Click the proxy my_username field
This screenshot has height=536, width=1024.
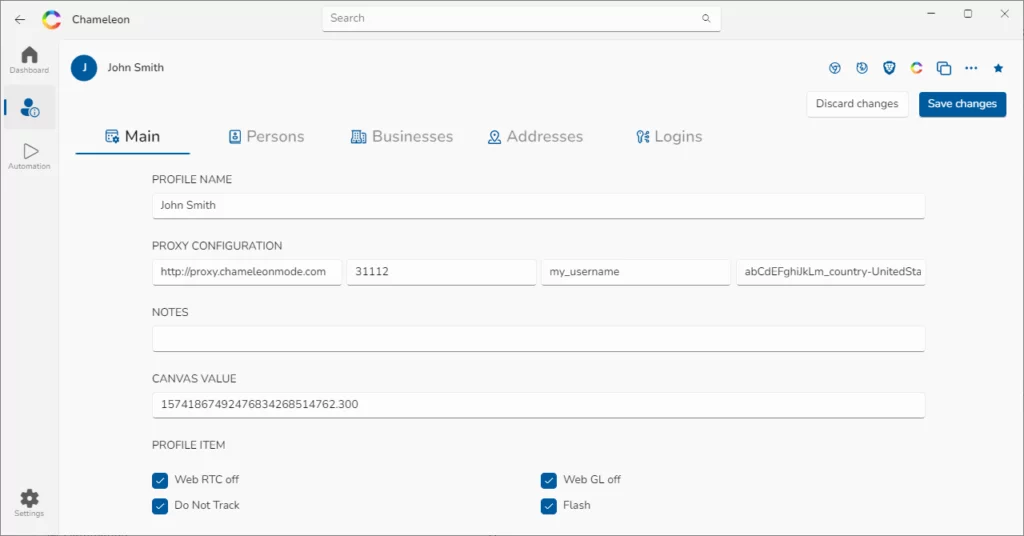635,272
